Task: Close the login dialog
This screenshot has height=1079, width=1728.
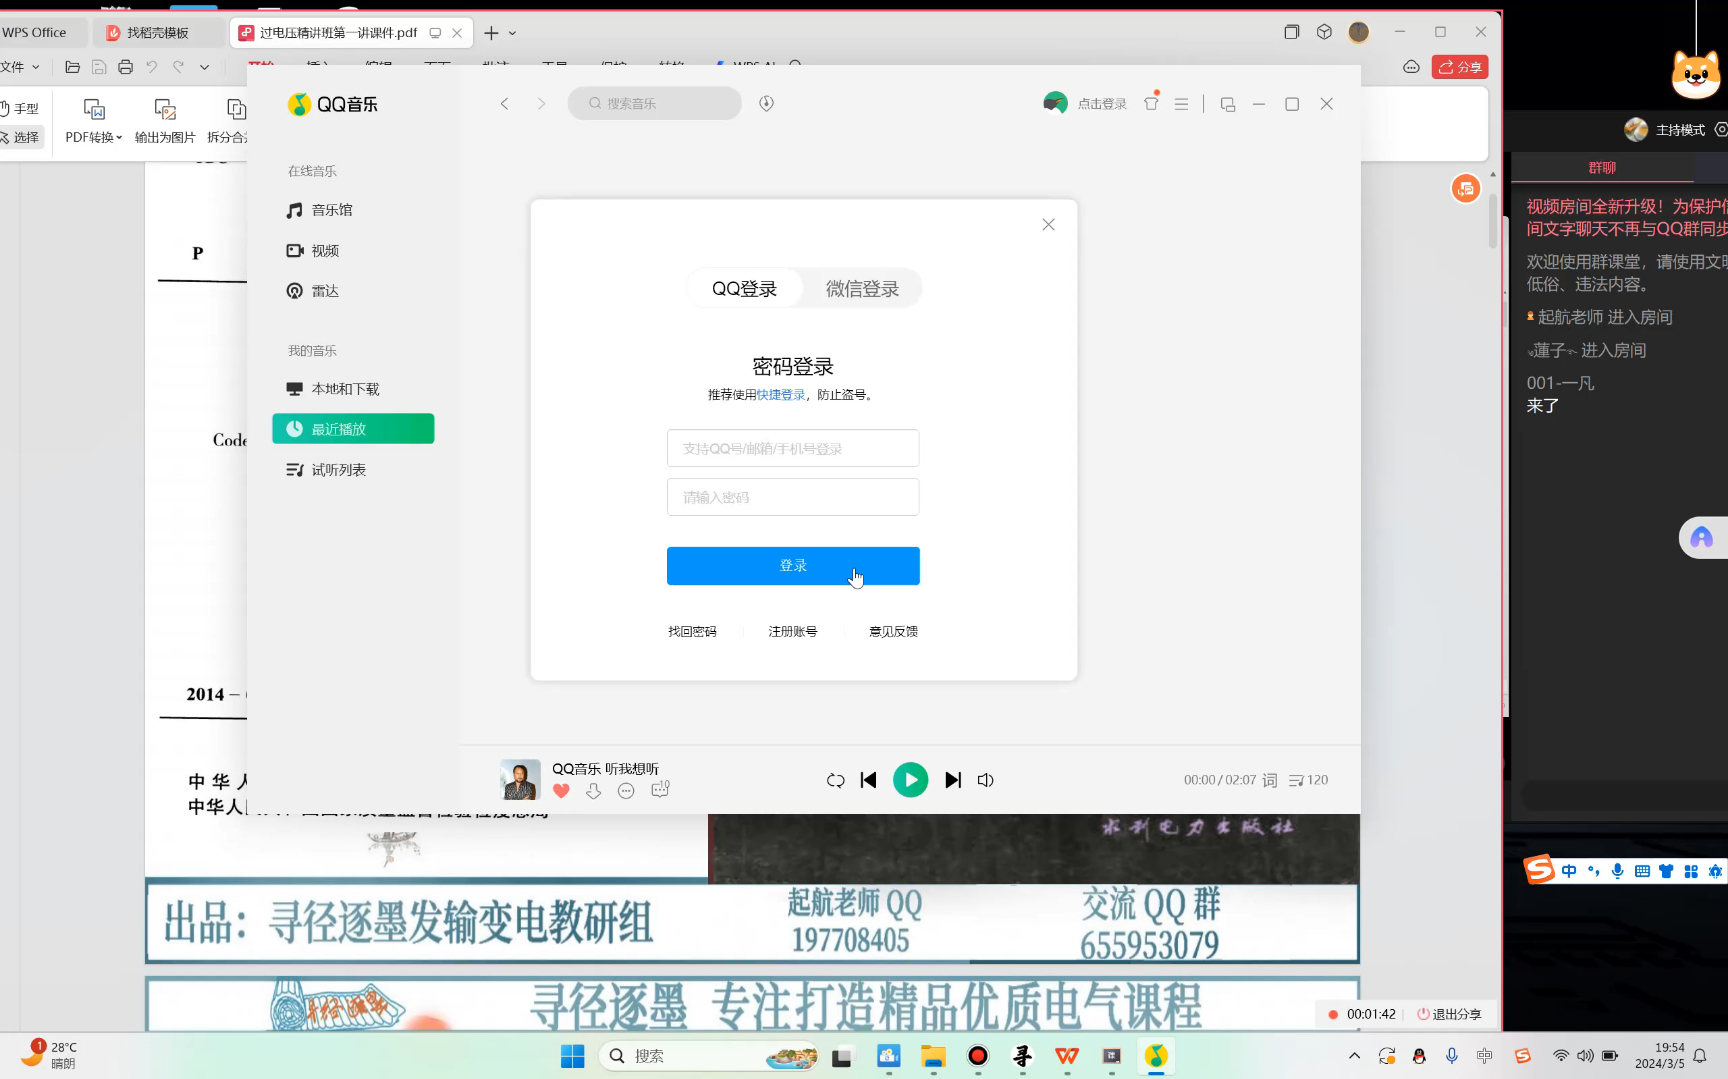Action: click(x=1048, y=225)
